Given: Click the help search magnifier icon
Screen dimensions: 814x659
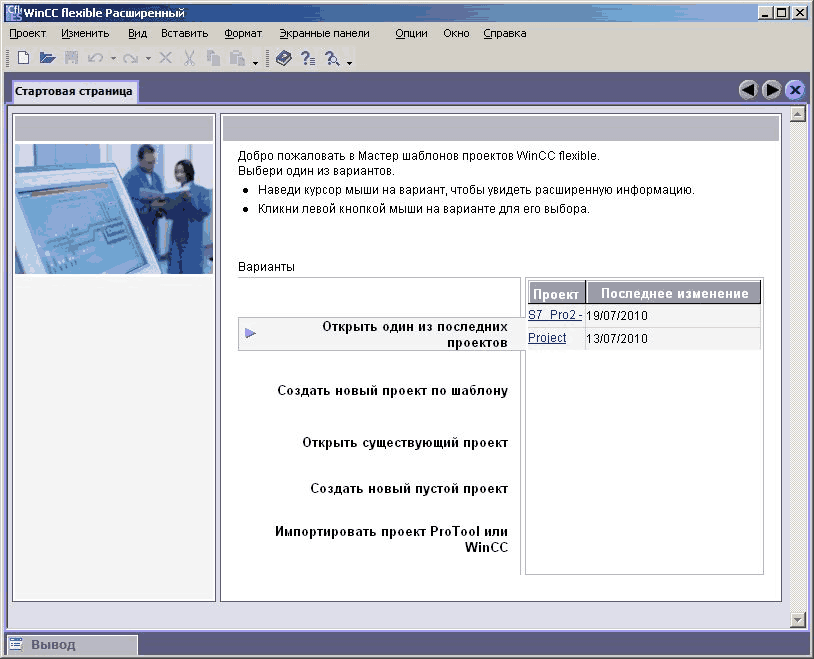Looking at the screenshot, I should [332, 59].
